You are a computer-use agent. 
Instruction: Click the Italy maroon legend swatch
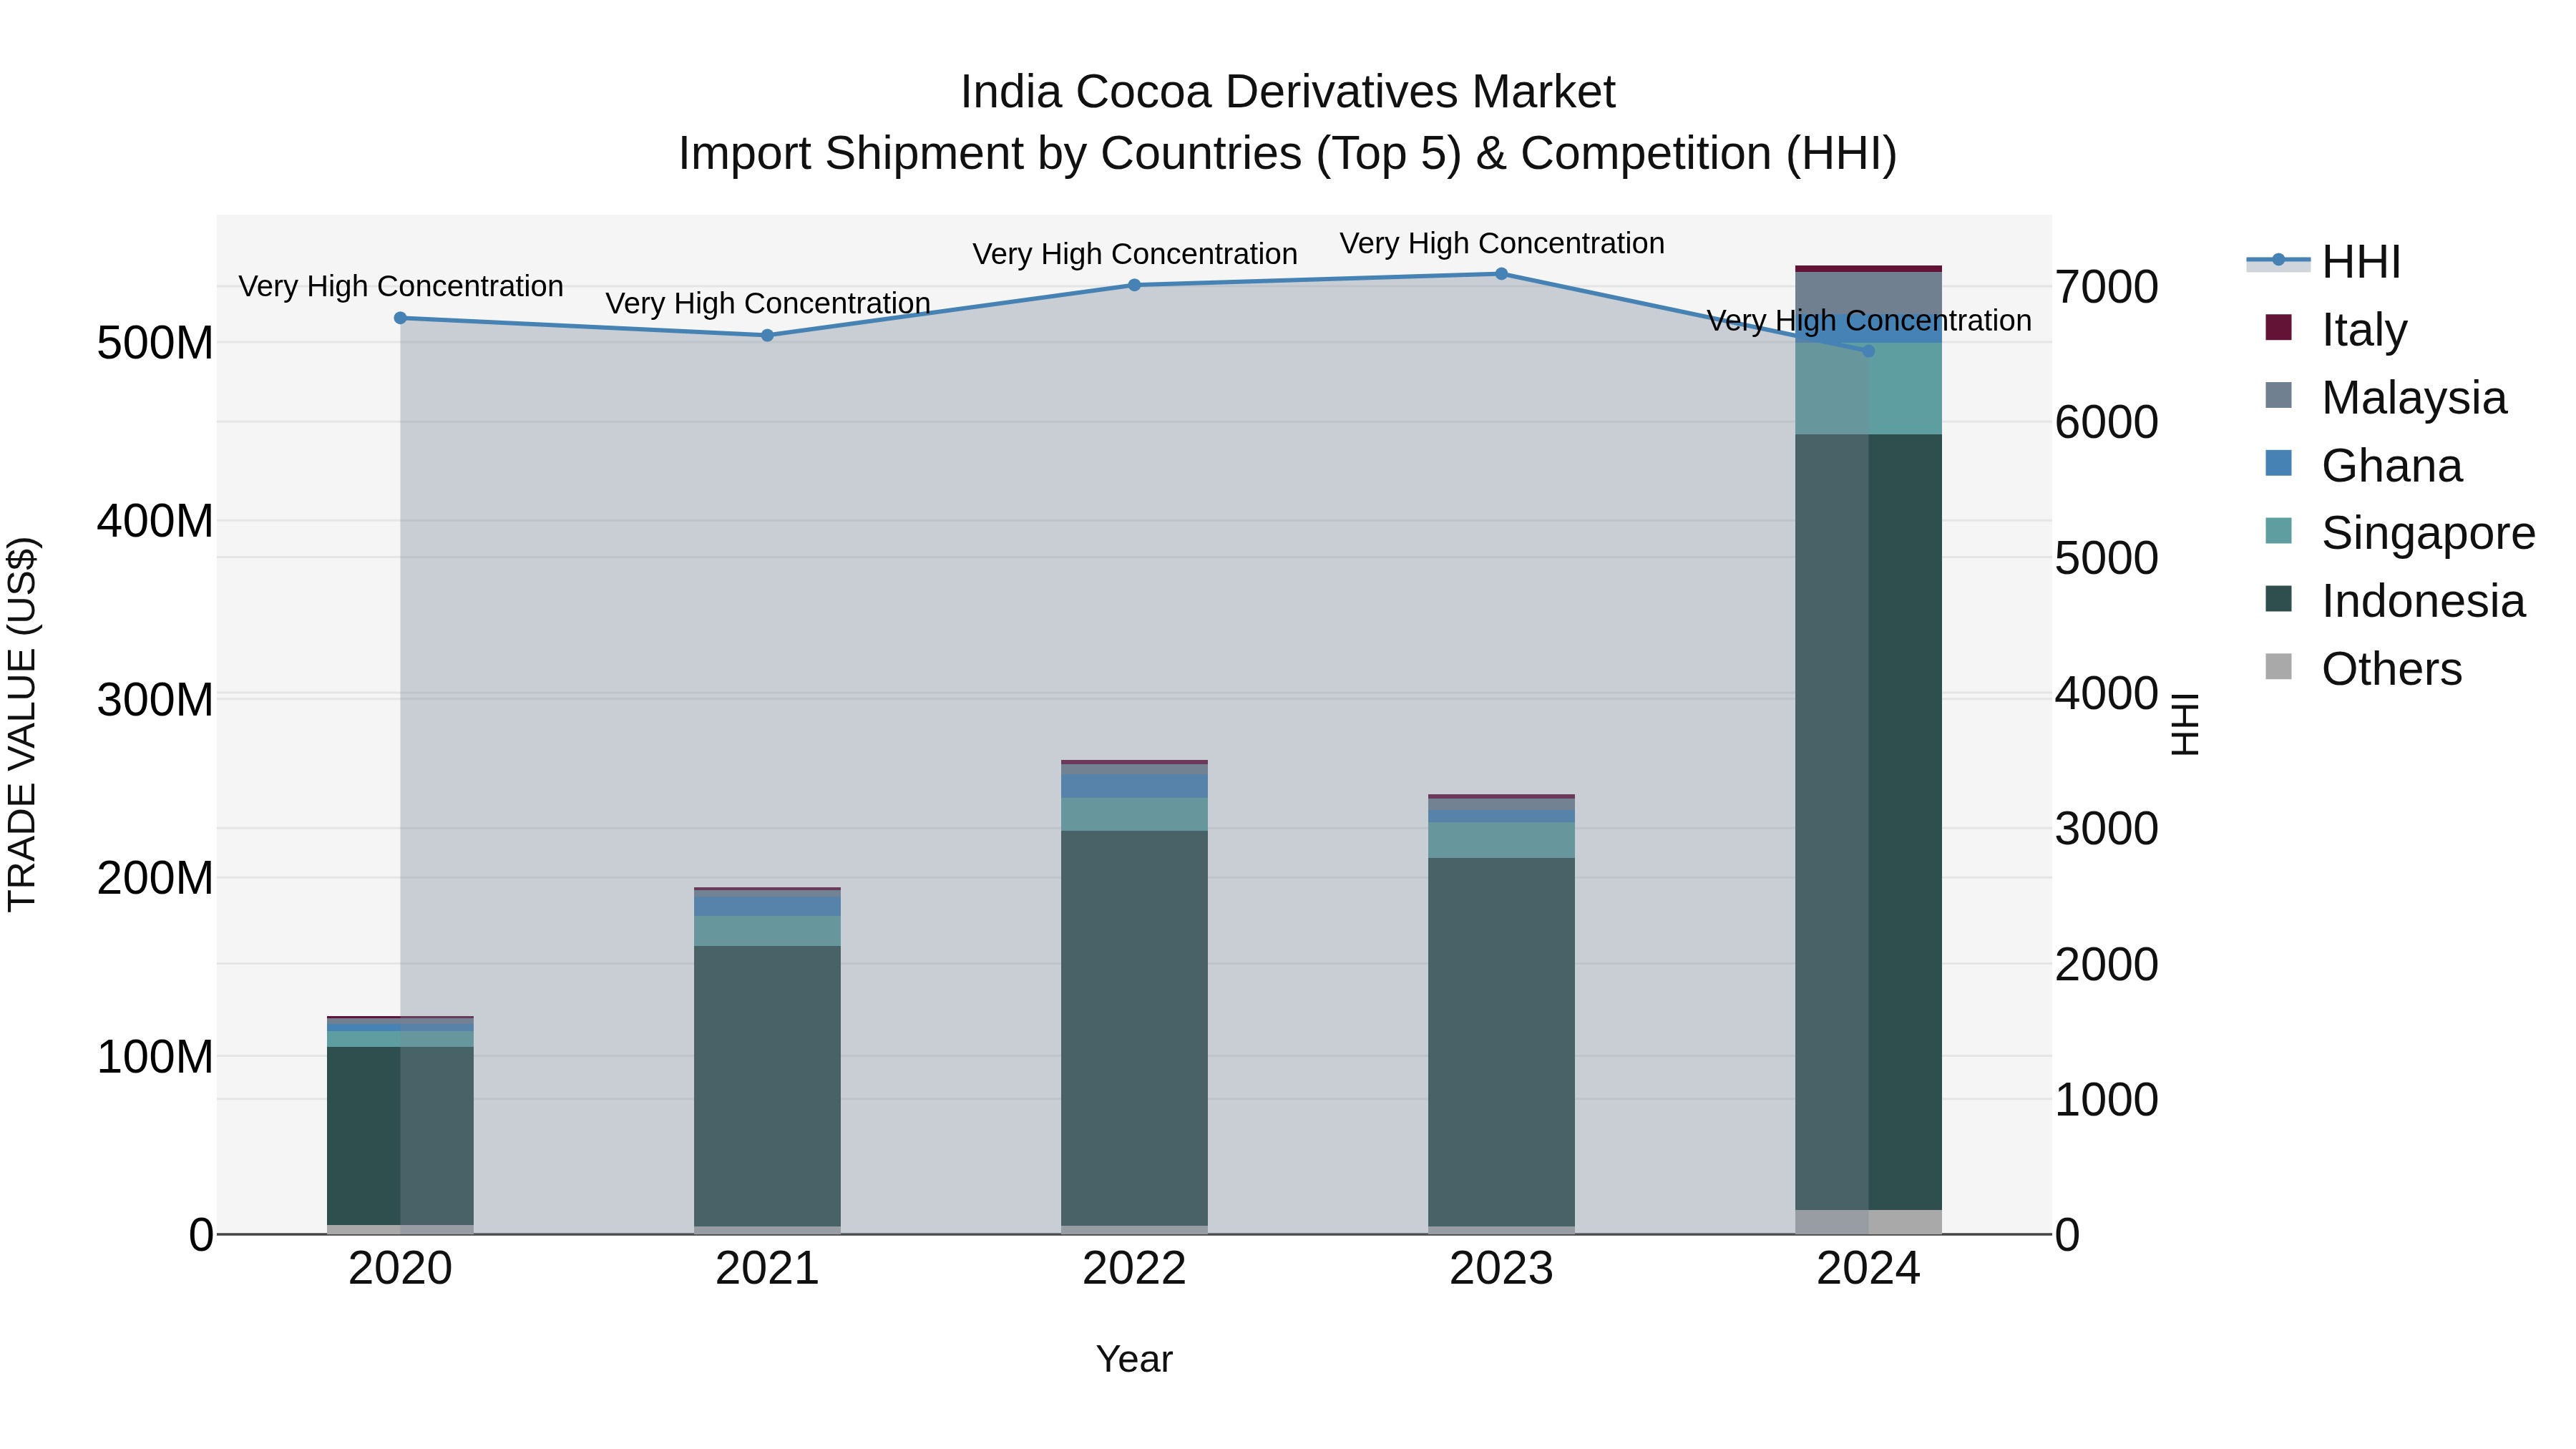coord(2278,327)
